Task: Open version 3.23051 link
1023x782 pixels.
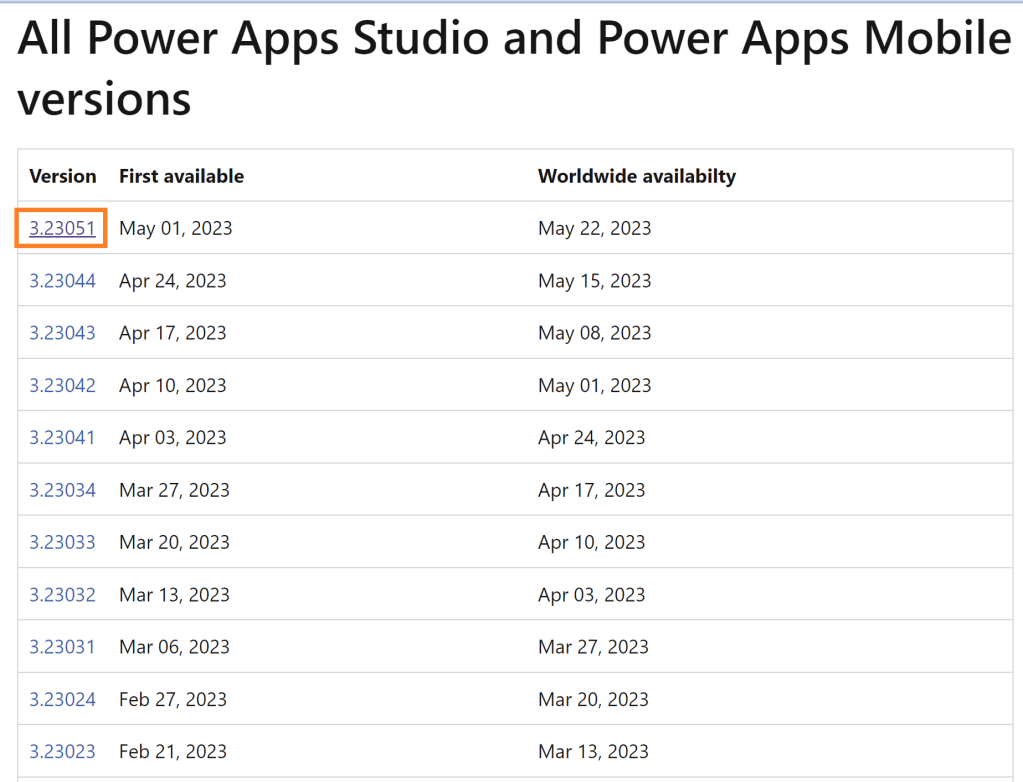Action: (62, 228)
